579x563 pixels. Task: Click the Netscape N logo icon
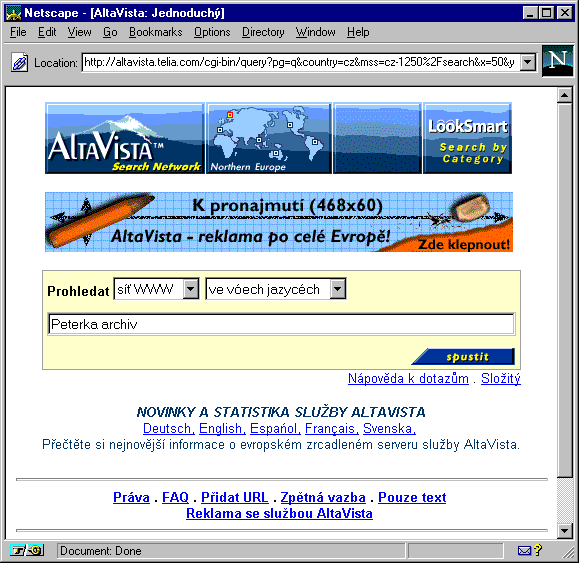click(557, 61)
